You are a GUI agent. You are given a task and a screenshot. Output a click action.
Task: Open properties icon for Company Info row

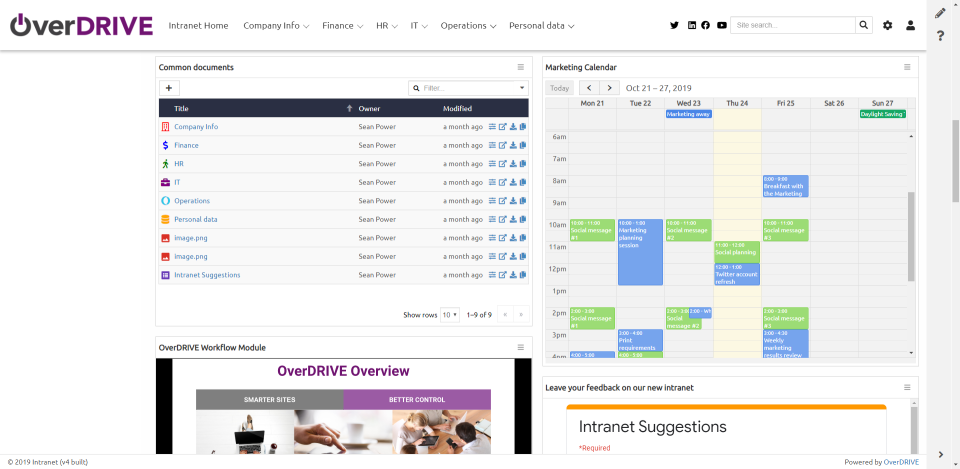coord(492,127)
